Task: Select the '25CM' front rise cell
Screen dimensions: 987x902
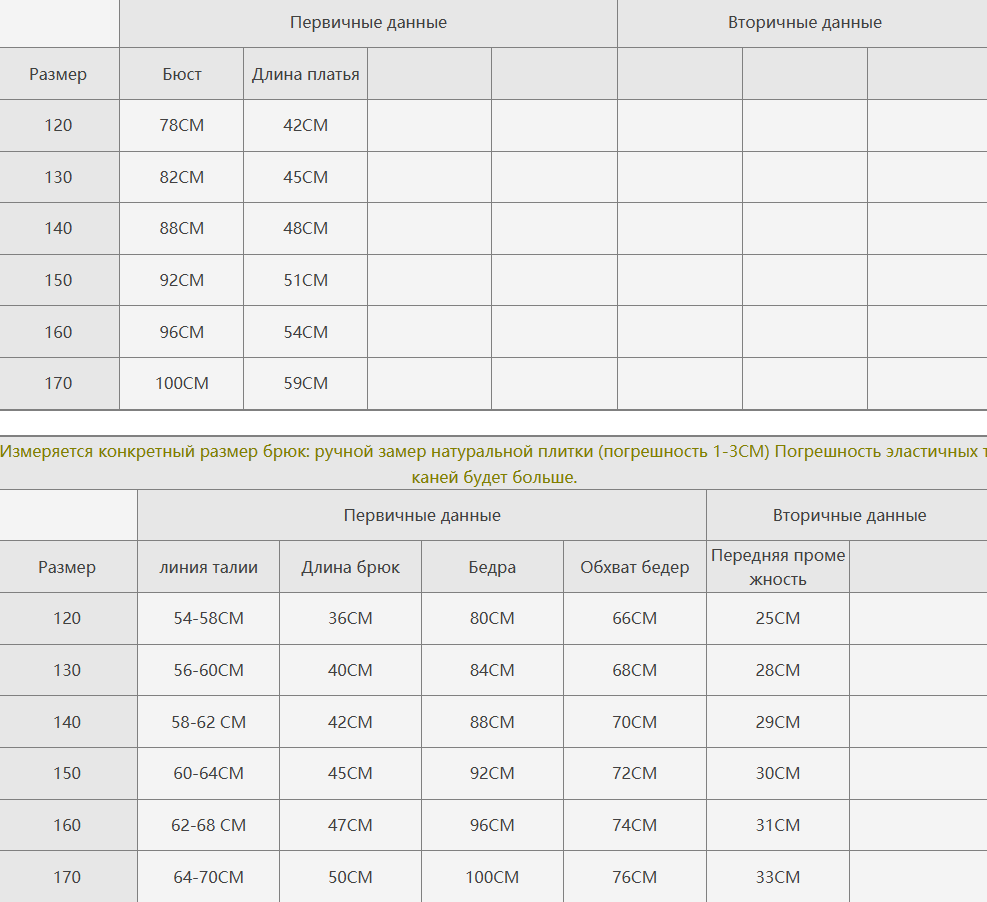Action: (x=777, y=618)
